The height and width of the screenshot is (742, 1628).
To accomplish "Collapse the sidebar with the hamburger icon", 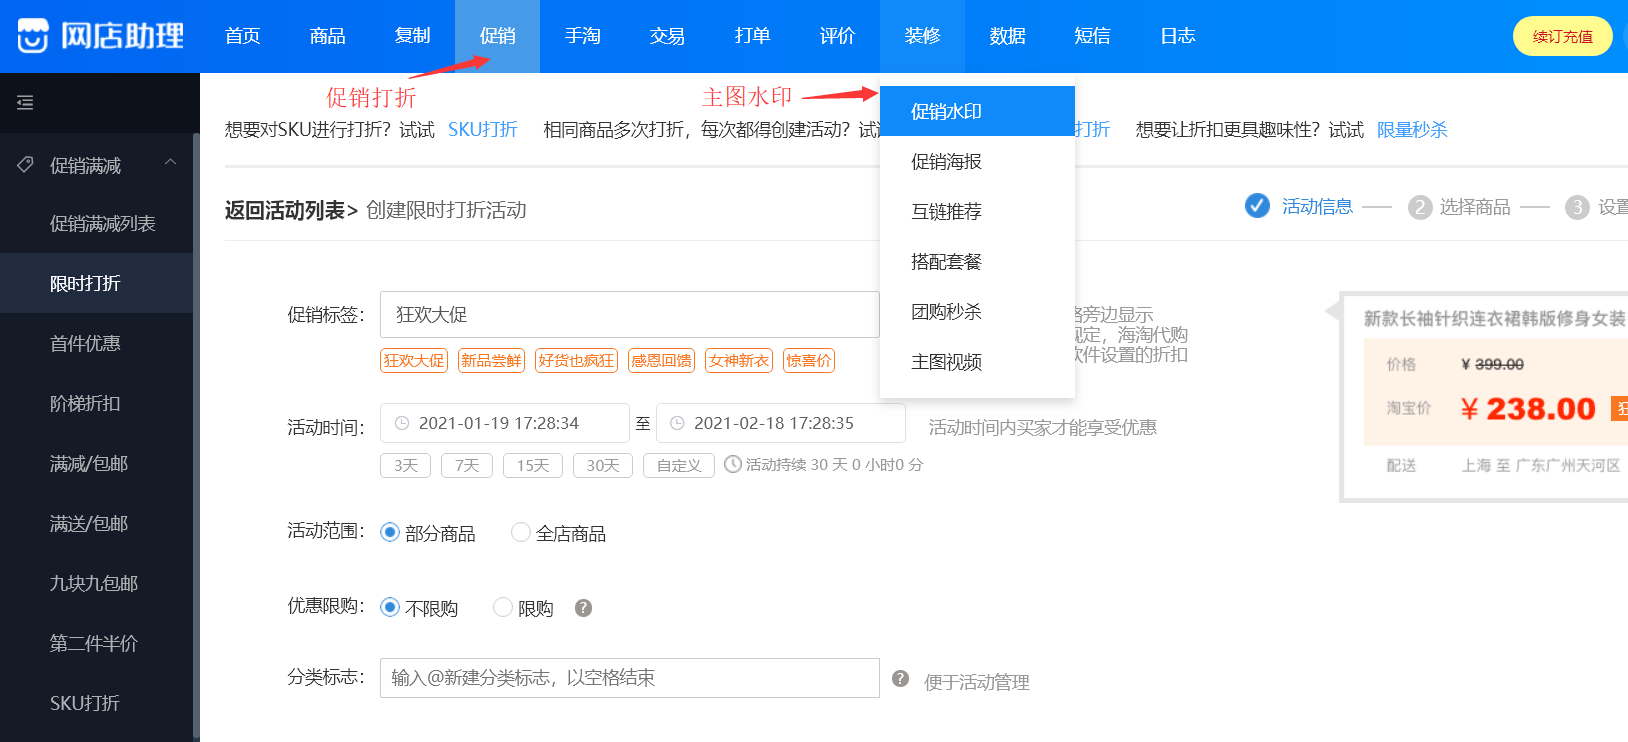I will point(25,102).
